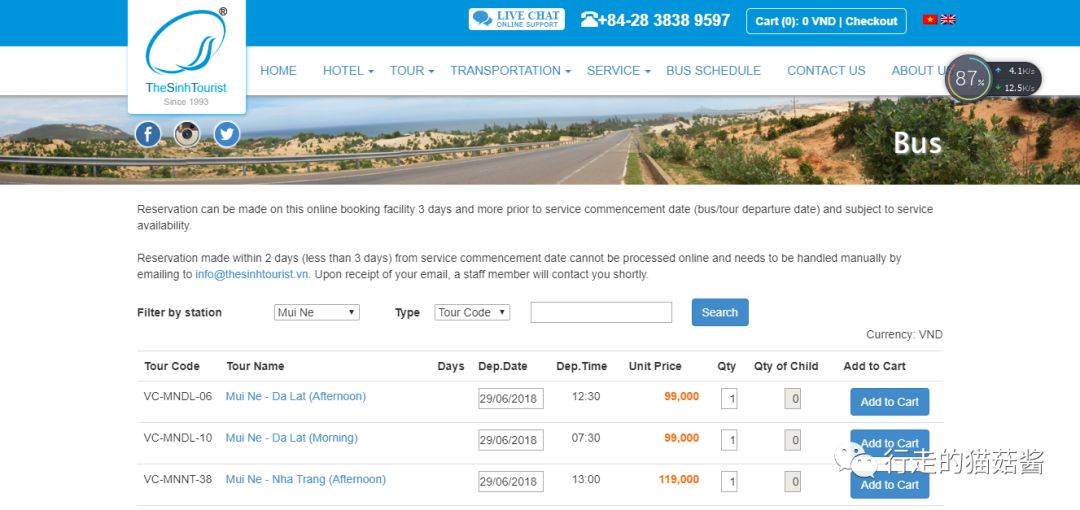The width and height of the screenshot is (1080, 510).
Task: Click TheSinhTourist logo
Action: [186, 57]
